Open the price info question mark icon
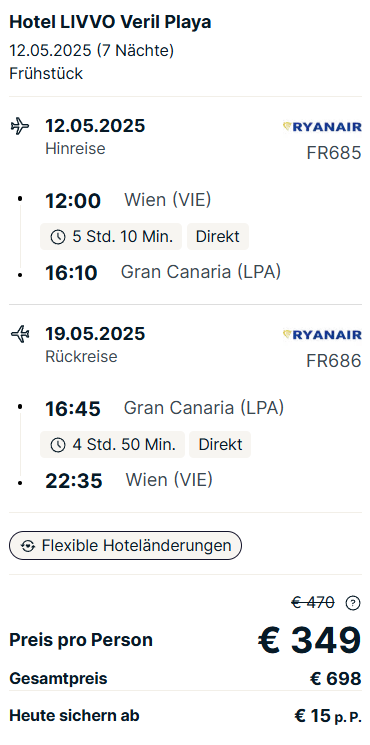This screenshot has width=370, height=745. (x=352, y=603)
